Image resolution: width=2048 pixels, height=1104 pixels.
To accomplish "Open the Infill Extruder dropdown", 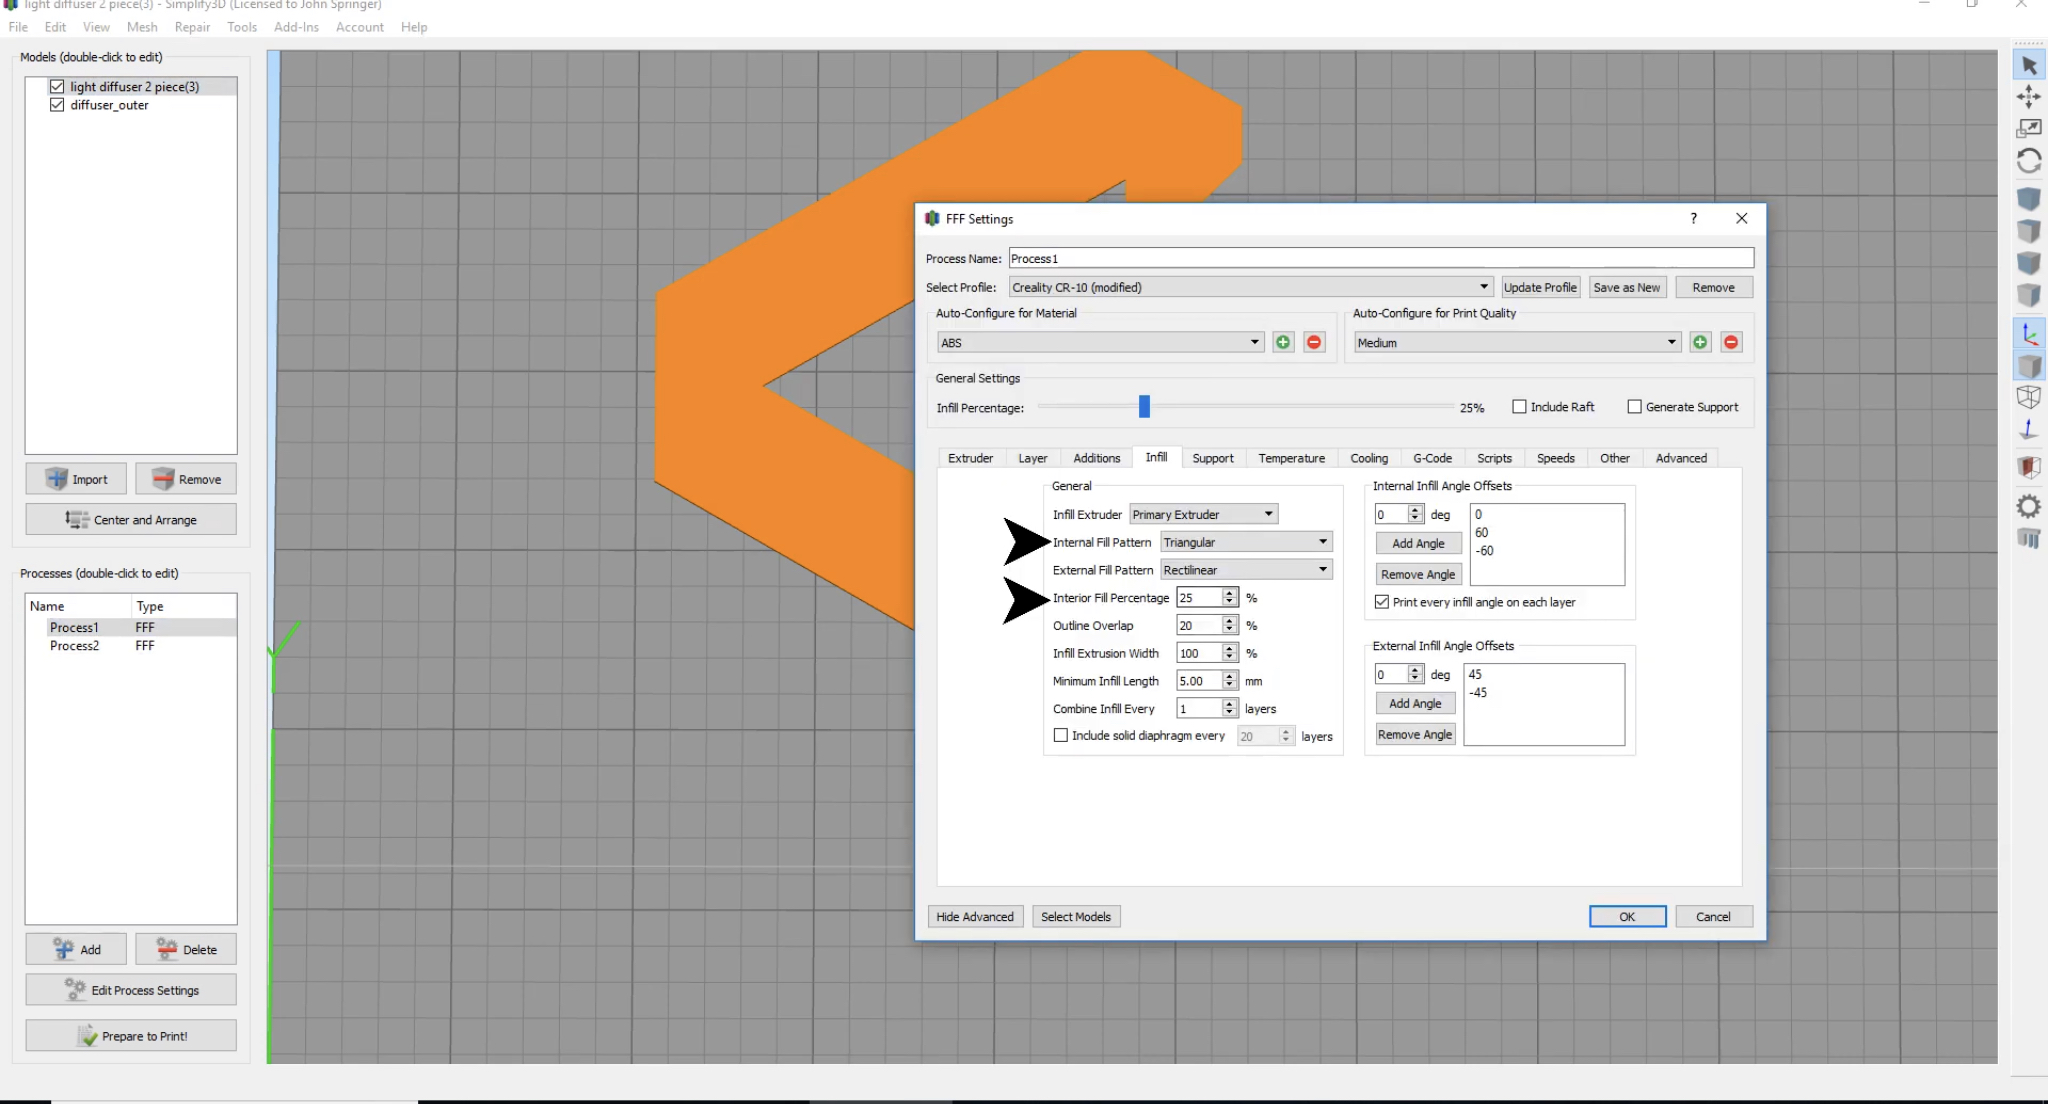I will 1204,514.
